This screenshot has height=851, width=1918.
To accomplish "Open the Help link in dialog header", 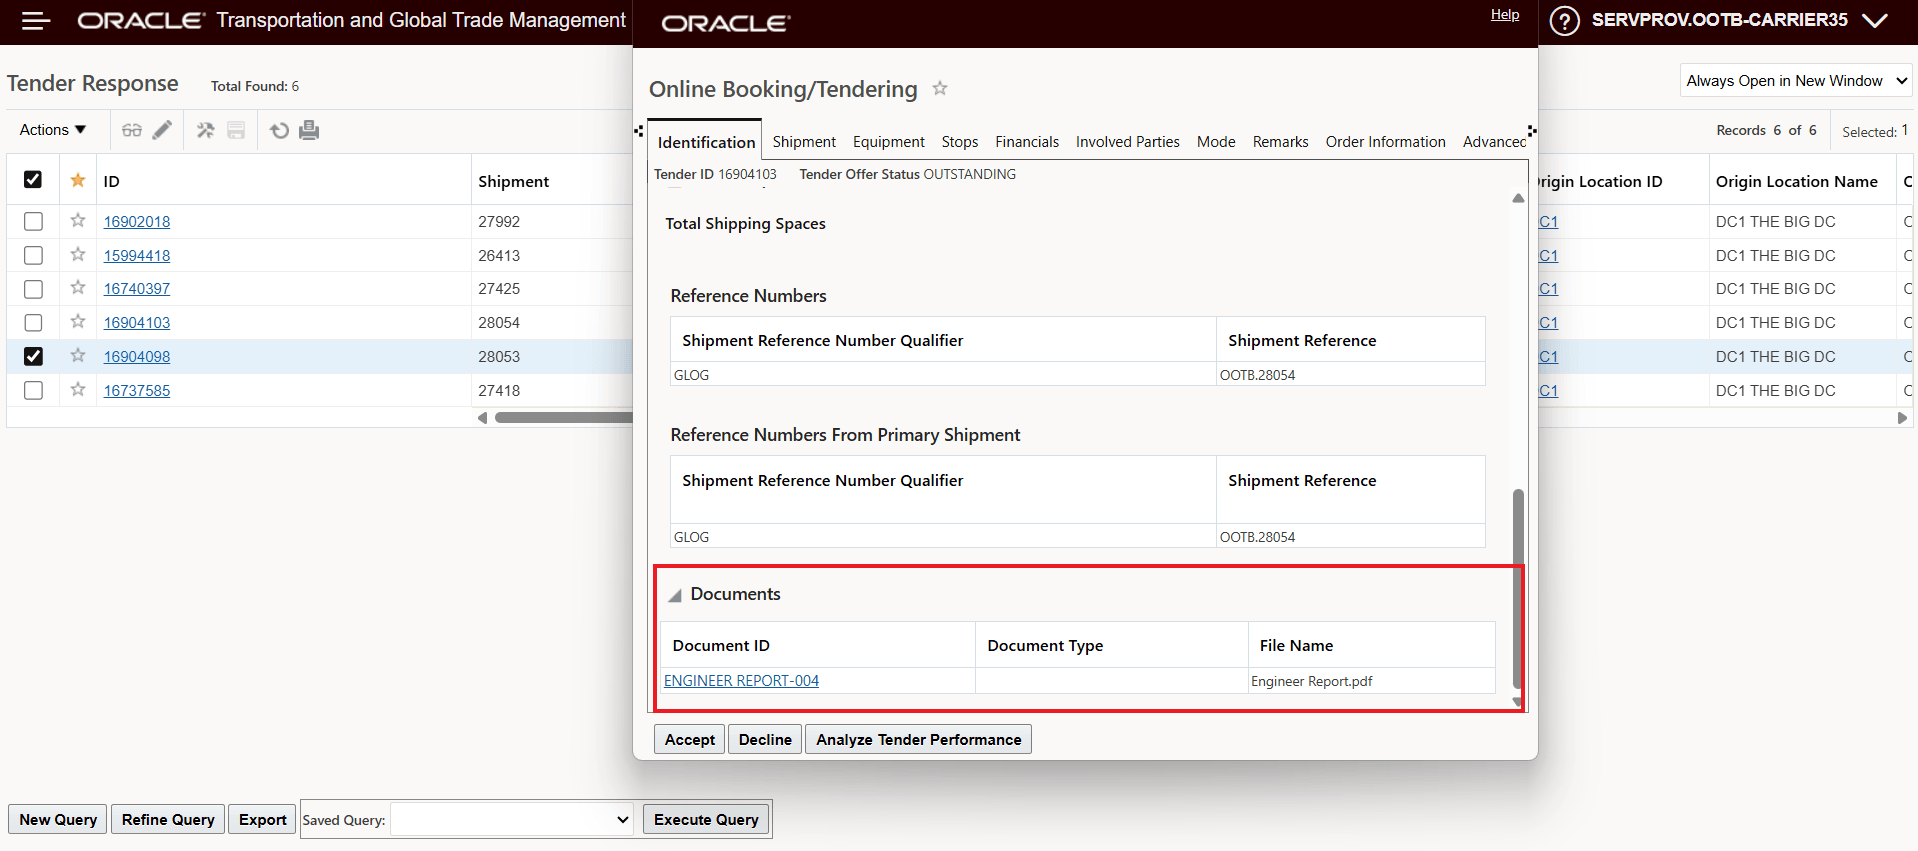I will [x=1505, y=14].
